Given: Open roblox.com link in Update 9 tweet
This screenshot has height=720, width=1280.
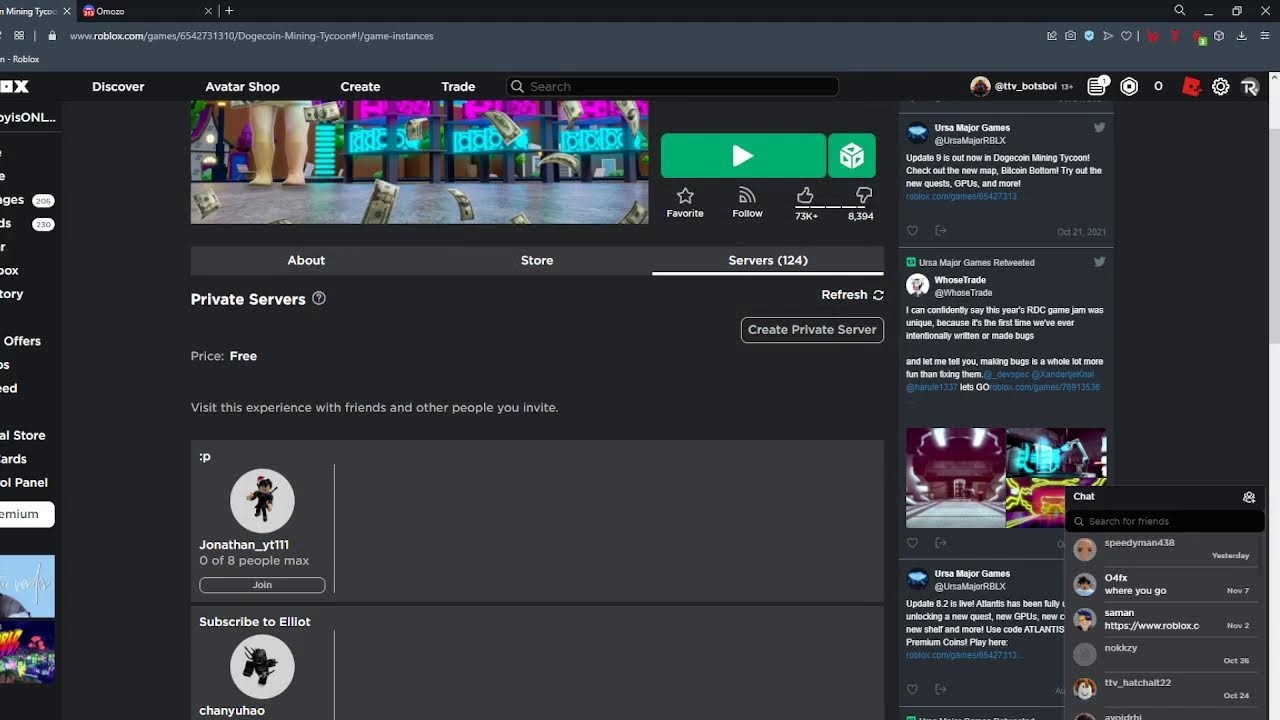Looking at the screenshot, I should (x=961, y=197).
